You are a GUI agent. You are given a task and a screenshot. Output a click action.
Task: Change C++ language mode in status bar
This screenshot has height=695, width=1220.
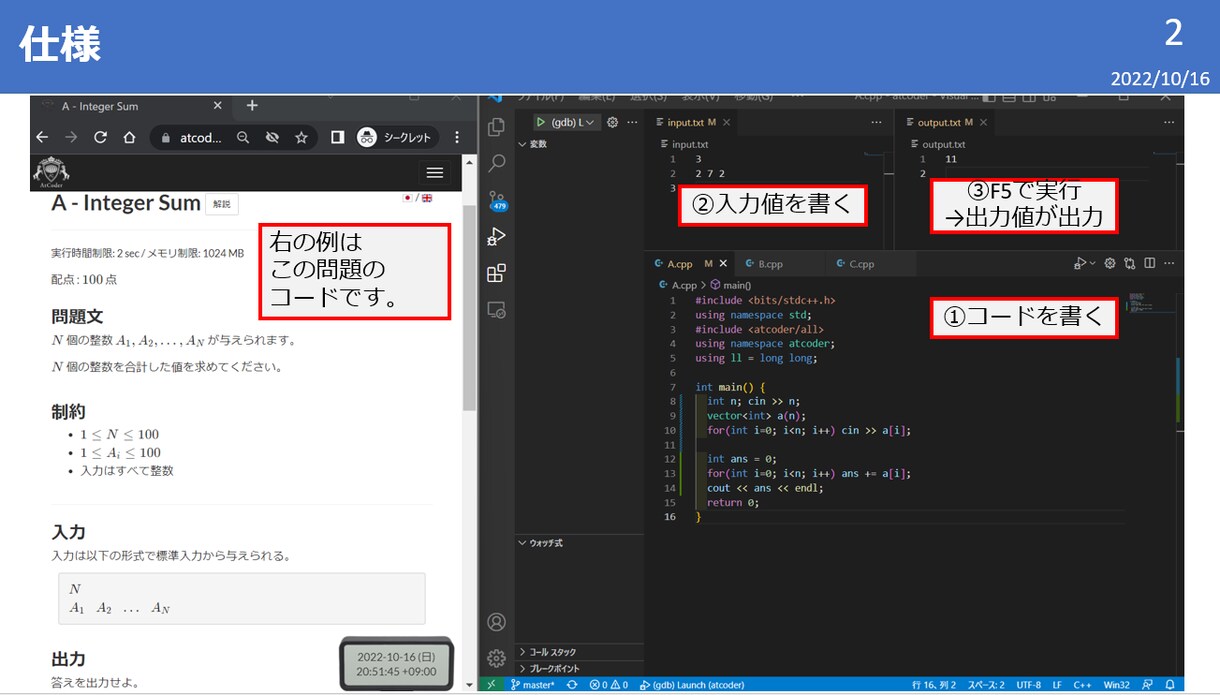coord(1082,685)
